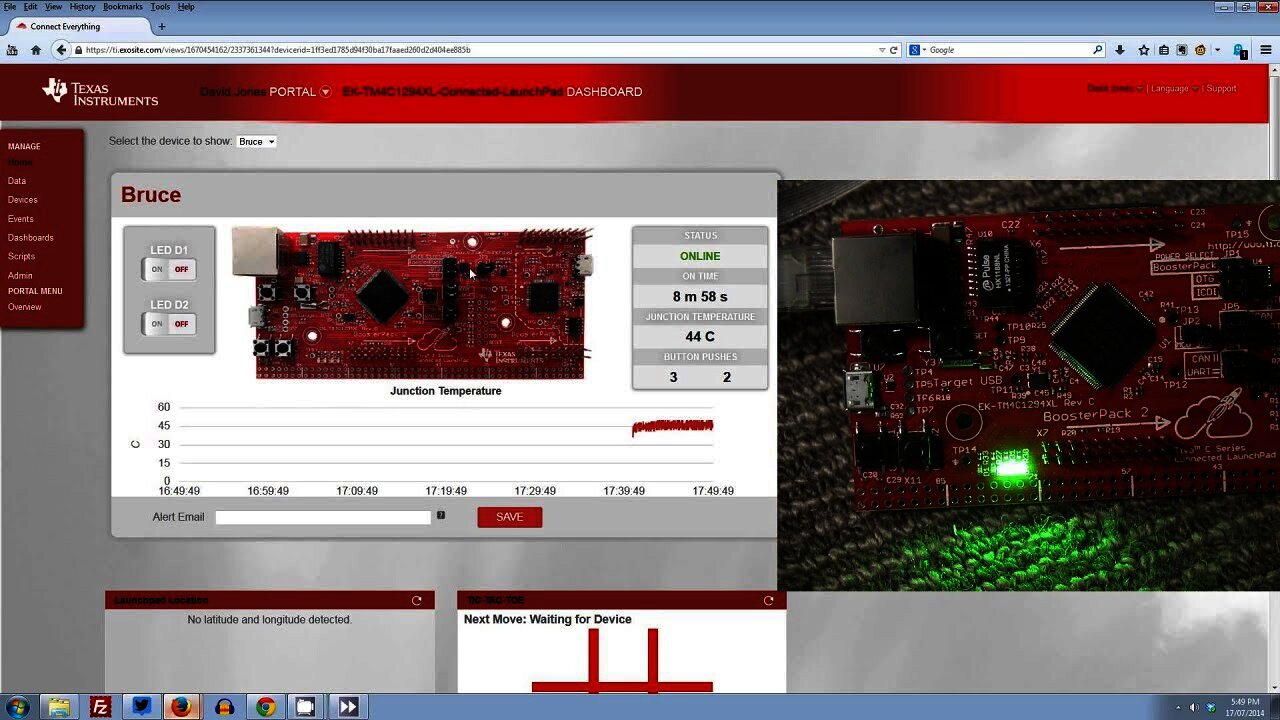Screen dimensions: 1280x720
Task: Reload page with the refresh arrow
Action: pos(894,50)
